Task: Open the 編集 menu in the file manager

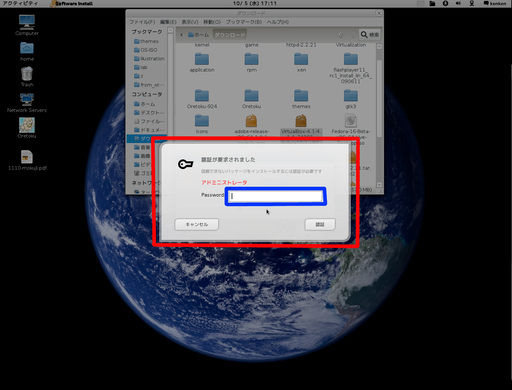Action: pyautogui.click(x=168, y=22)
